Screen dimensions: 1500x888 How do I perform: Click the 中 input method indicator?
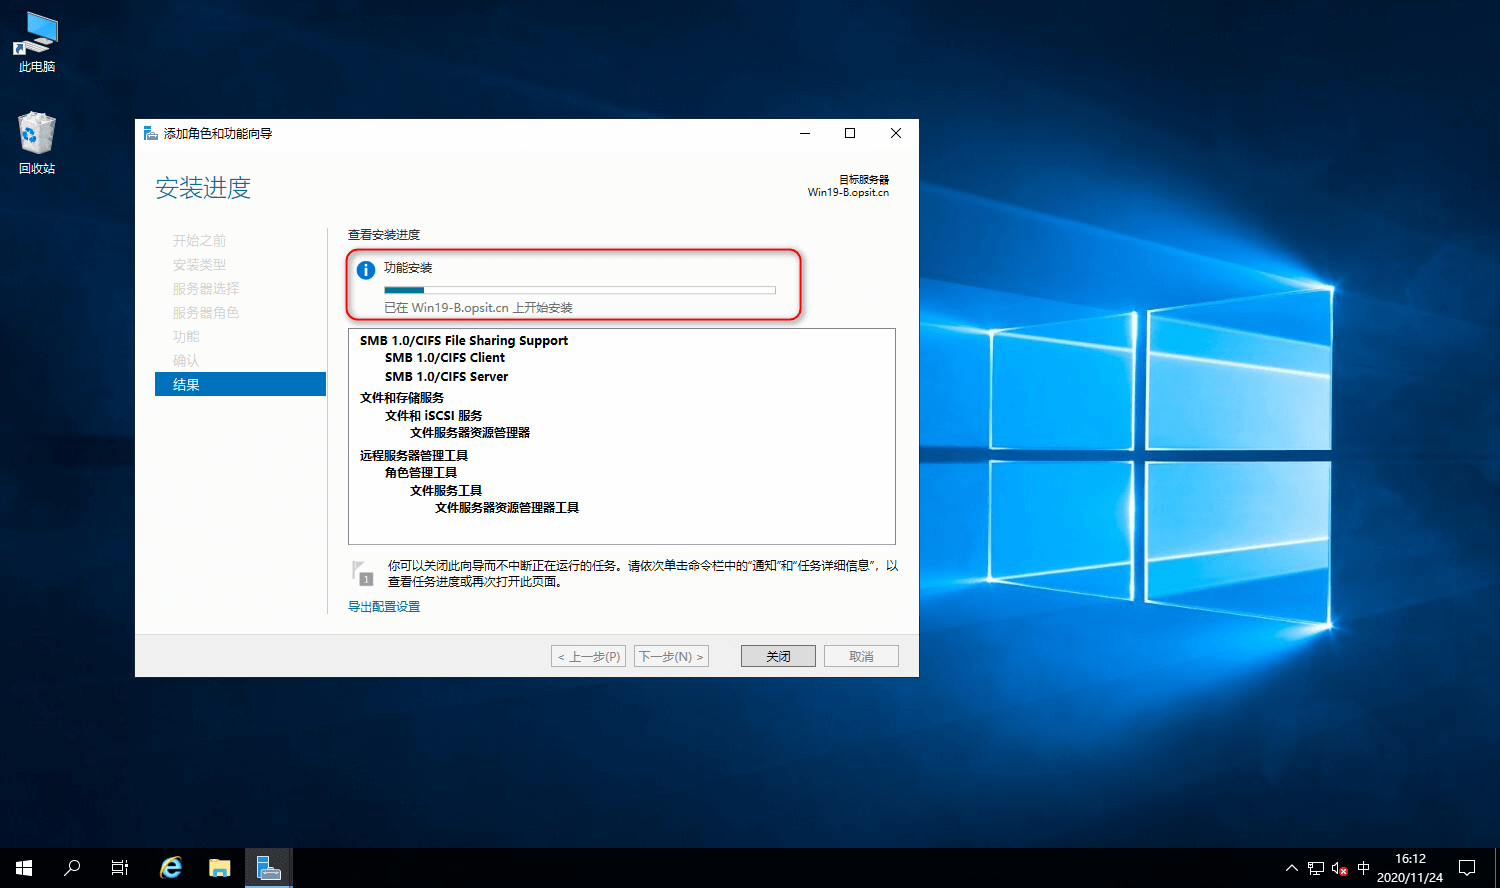point(1363,868)
